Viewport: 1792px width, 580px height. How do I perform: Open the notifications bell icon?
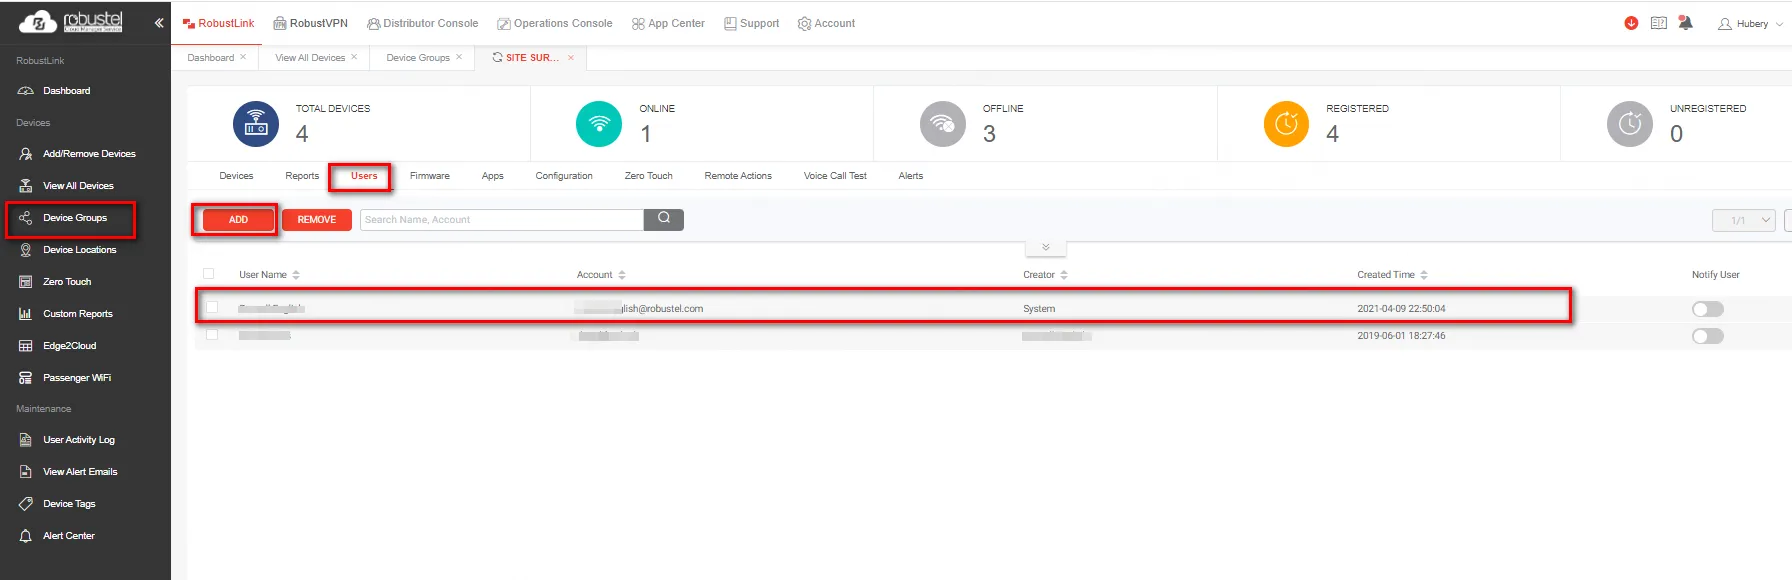tap(1685, 23)
